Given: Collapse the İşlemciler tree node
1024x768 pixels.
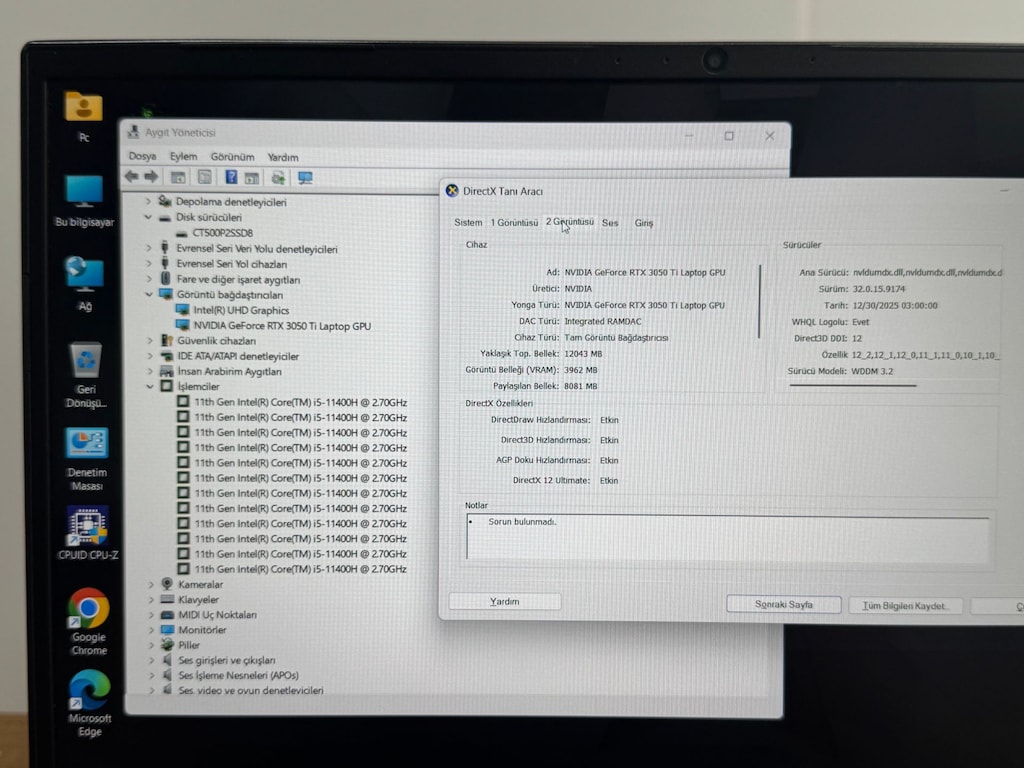Looking at the screenshot, I should [x=150, y=387].
